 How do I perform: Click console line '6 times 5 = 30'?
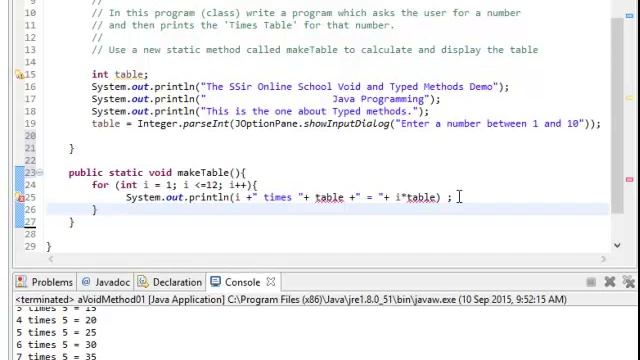pyautogui.click(x=56, y=345)
